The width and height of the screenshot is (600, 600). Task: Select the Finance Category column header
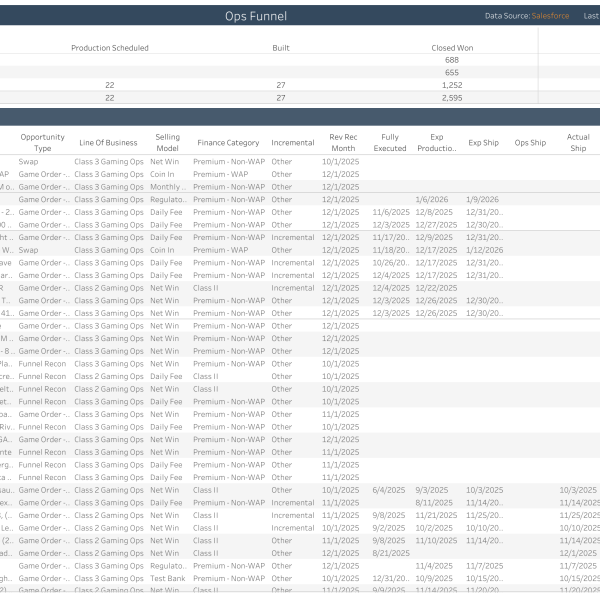click(228, 143)
